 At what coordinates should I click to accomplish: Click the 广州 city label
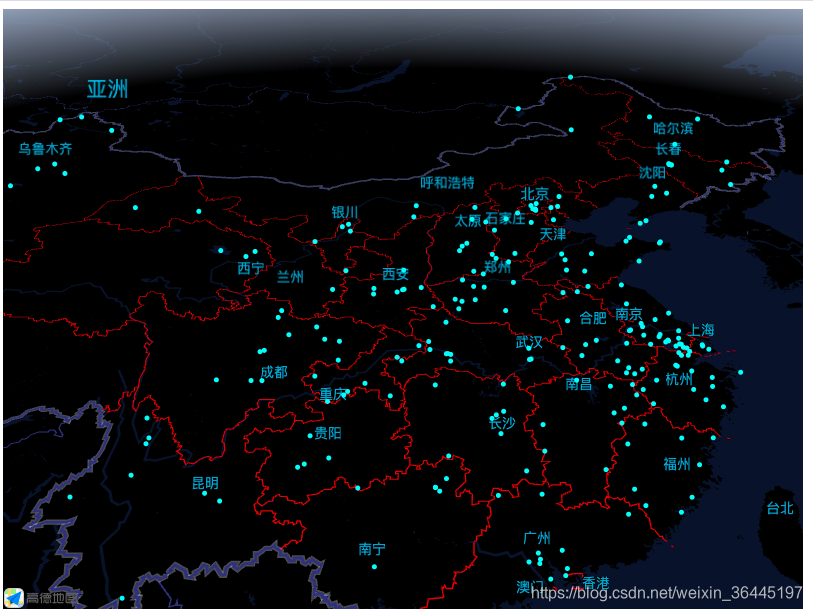coord(537,538)
